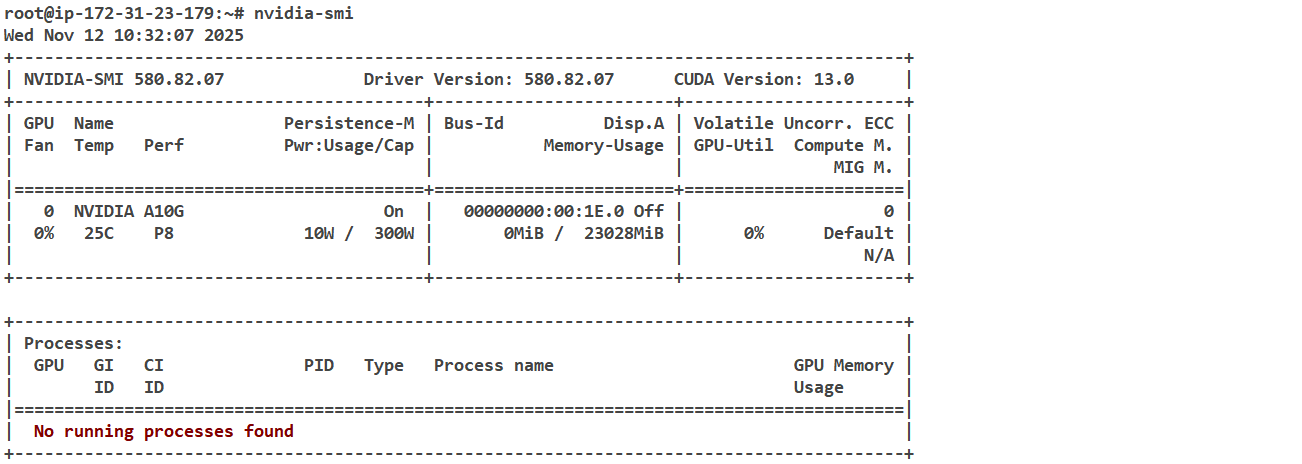The height and width of the screenshot is (464, 1302).
Task: Click the root@ip-172-31-23-179 shell prompt
Action: [118, 13]
